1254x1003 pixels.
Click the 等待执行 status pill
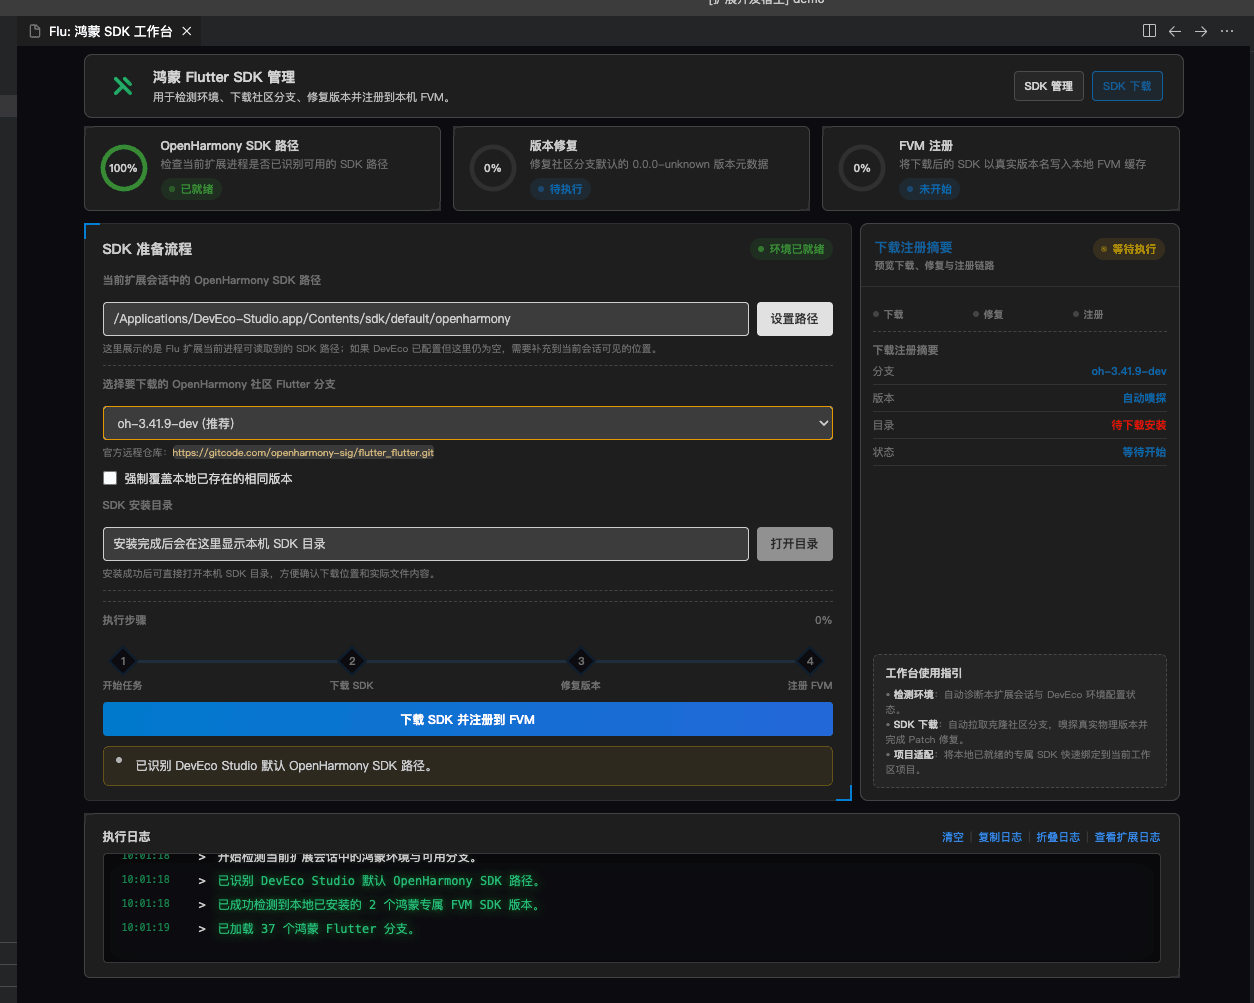[1128, 249]
